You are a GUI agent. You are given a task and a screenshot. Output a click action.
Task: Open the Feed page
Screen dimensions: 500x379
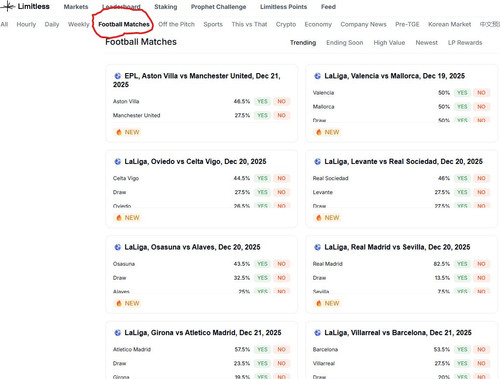point(328,7)
